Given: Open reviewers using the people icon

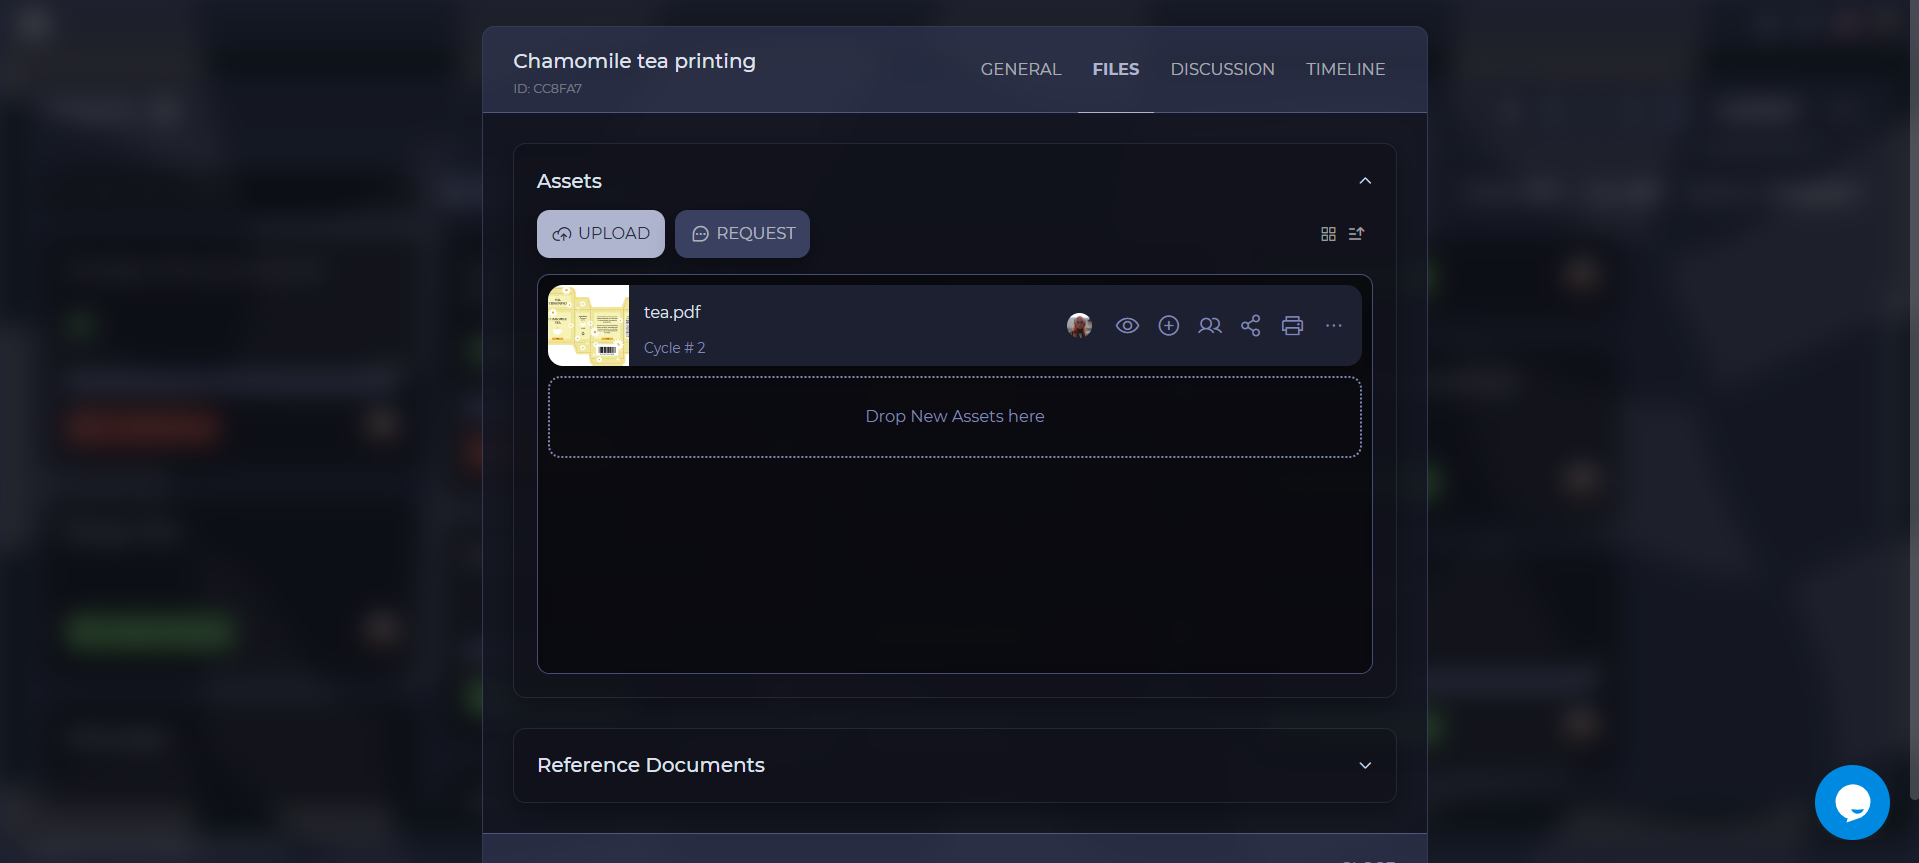Looking at the screenshot, I should tap(1209, 326).
